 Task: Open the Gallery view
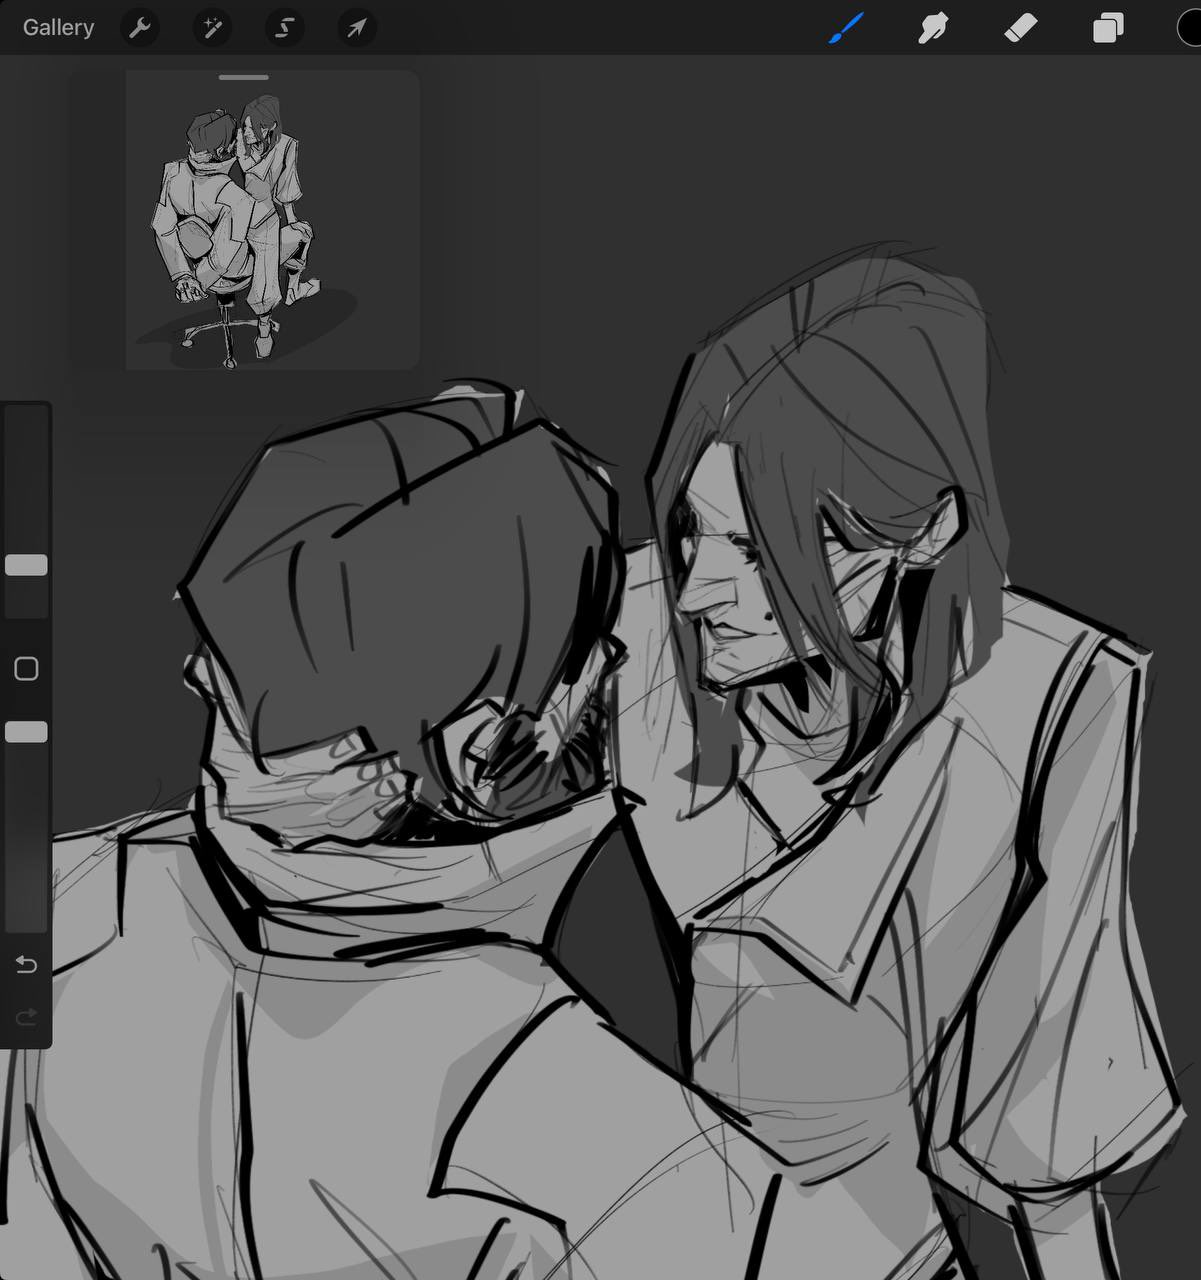click(x=58, y=27)
